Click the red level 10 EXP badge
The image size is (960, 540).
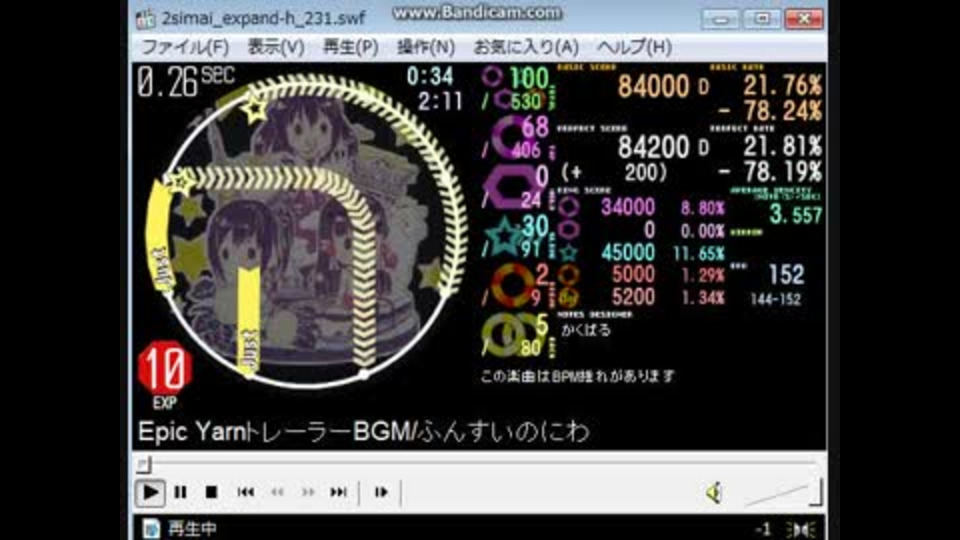point(165,369)
